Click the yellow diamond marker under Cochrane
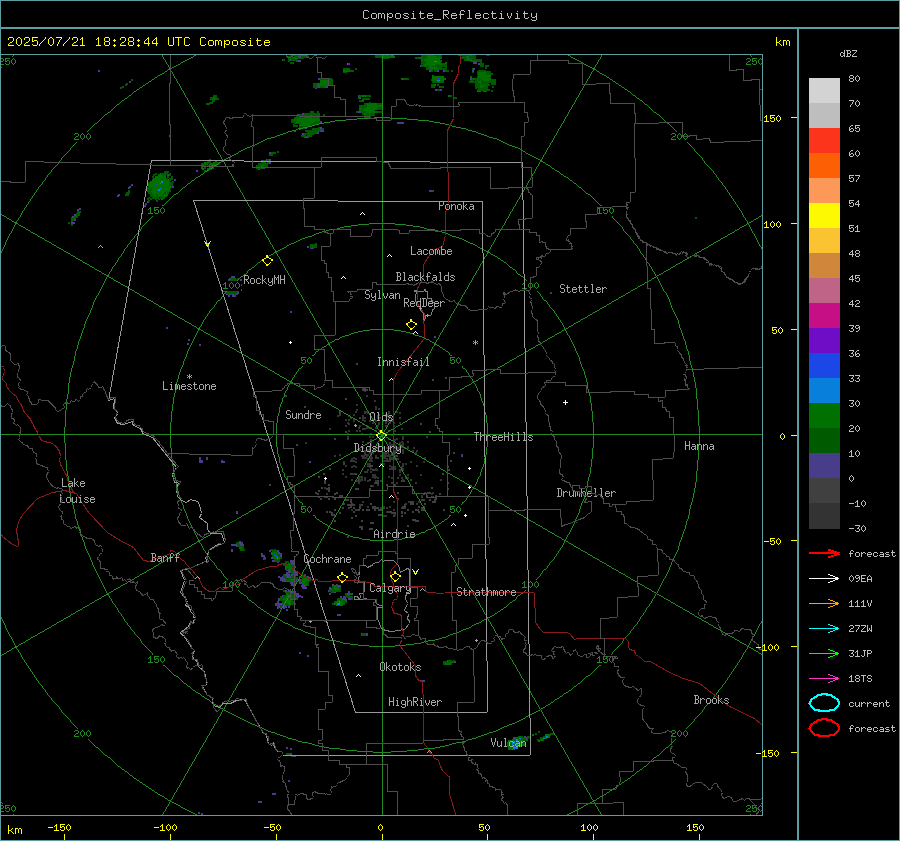Screen dimensions: 900x841 click(x=342, y=577)
